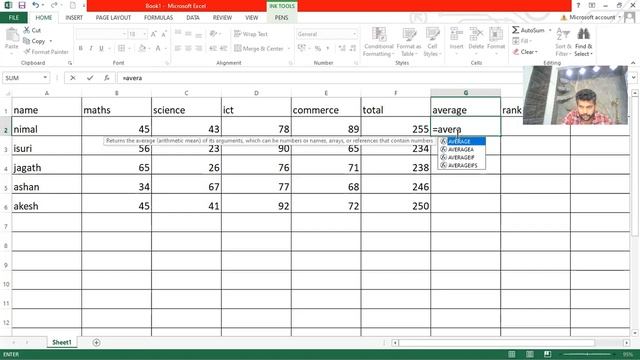This screenshot has width=640, height=360.
Task: Switch to Page Layout view in status bar
Action: click(529, 354)
